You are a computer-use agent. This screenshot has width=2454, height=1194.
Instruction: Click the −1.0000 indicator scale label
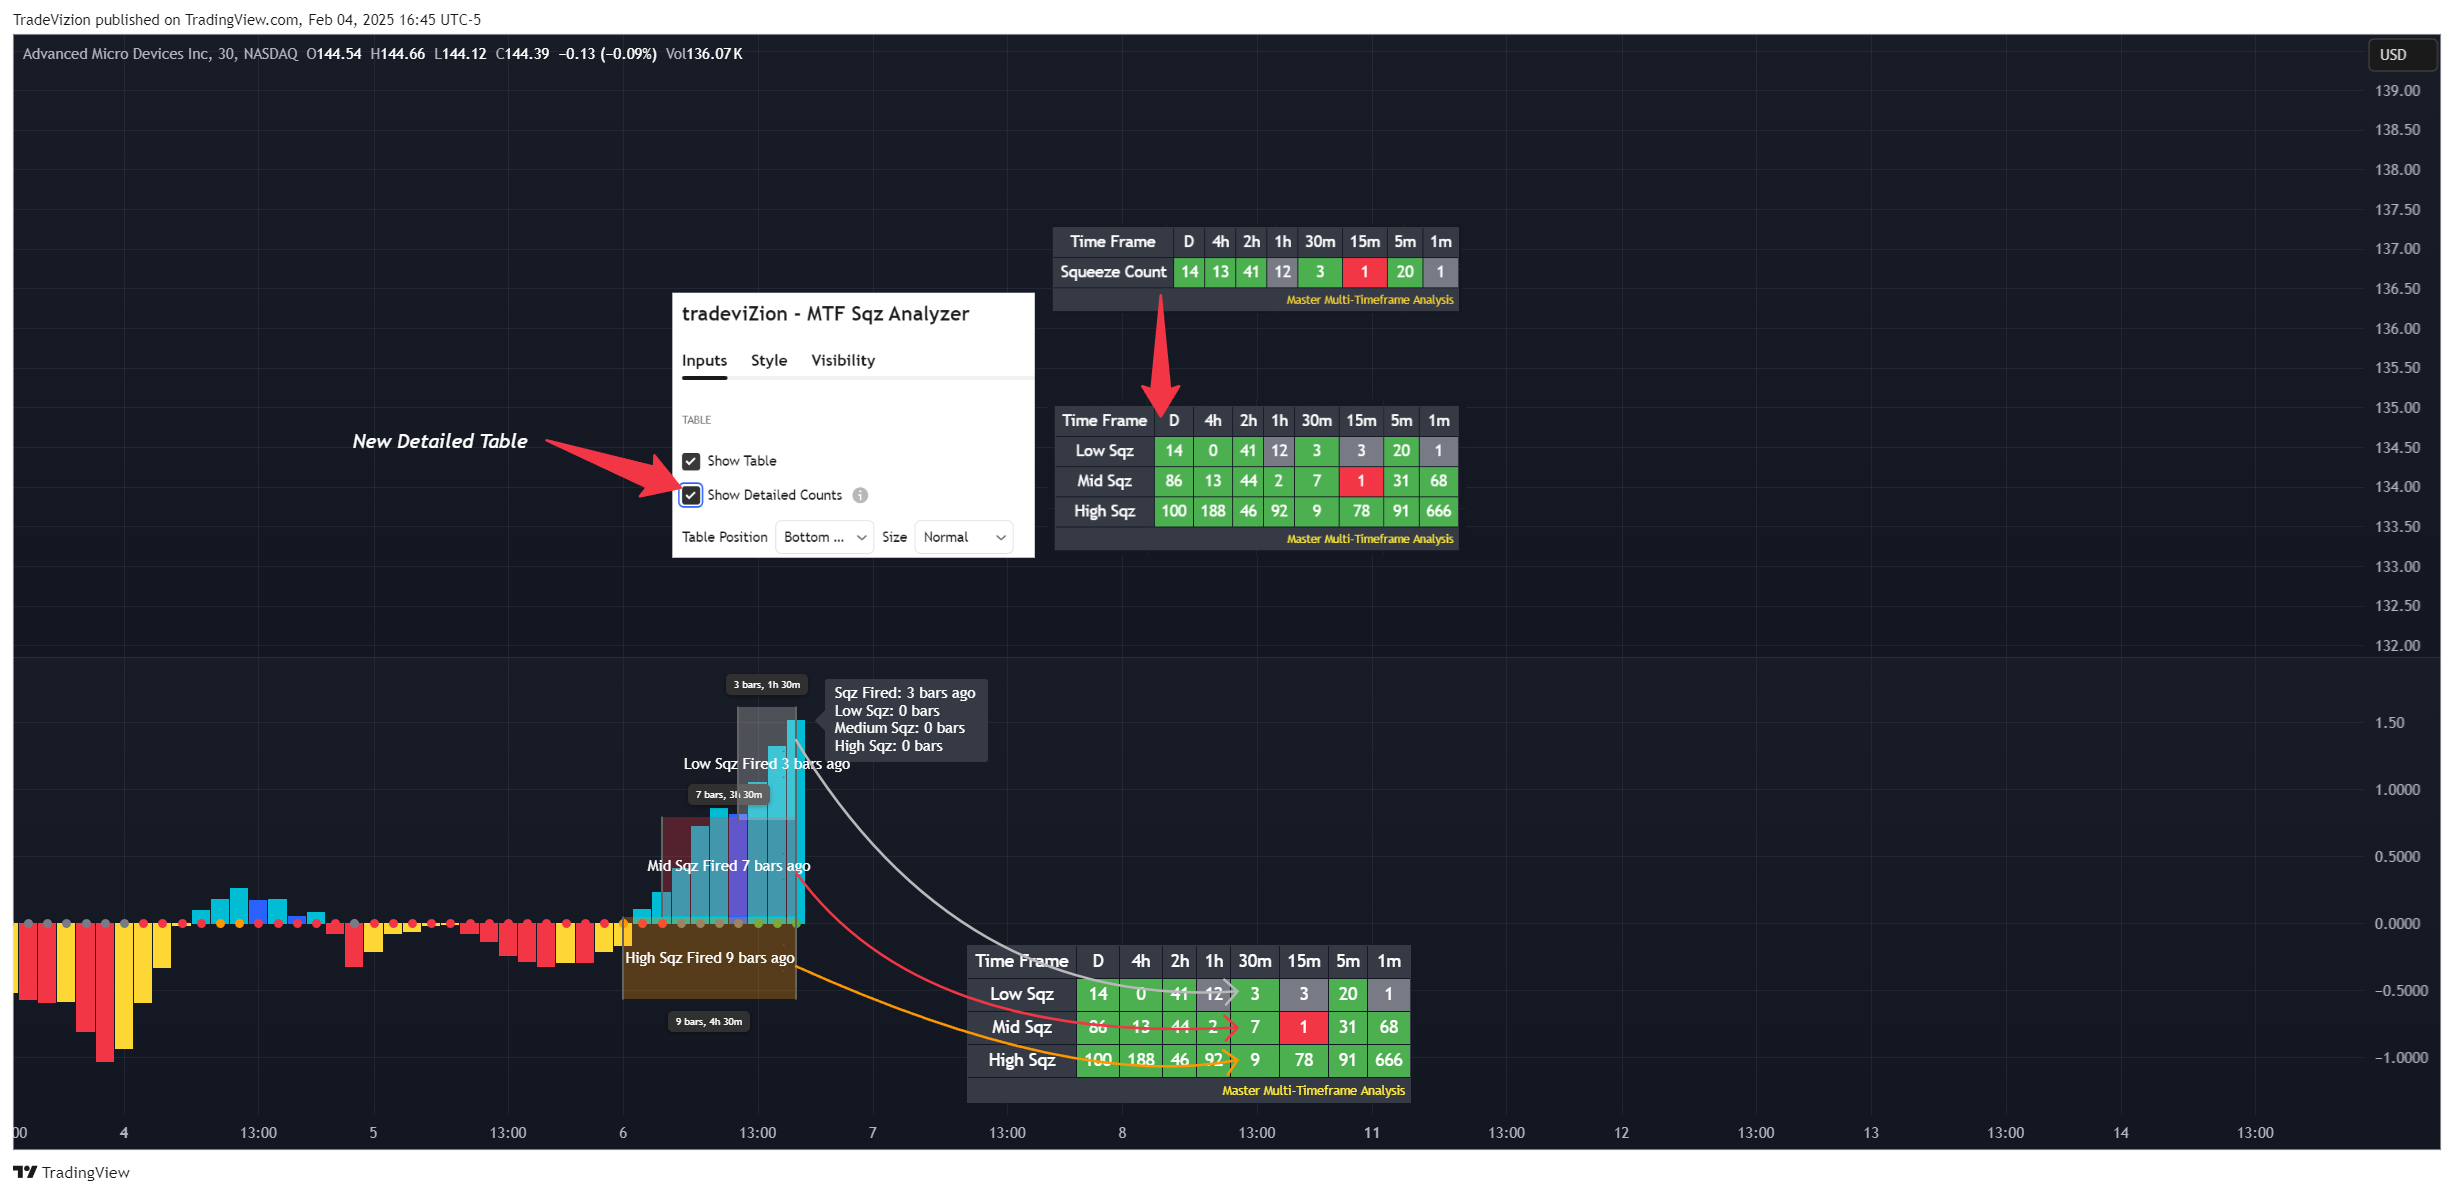[x=2401, y=1058]
